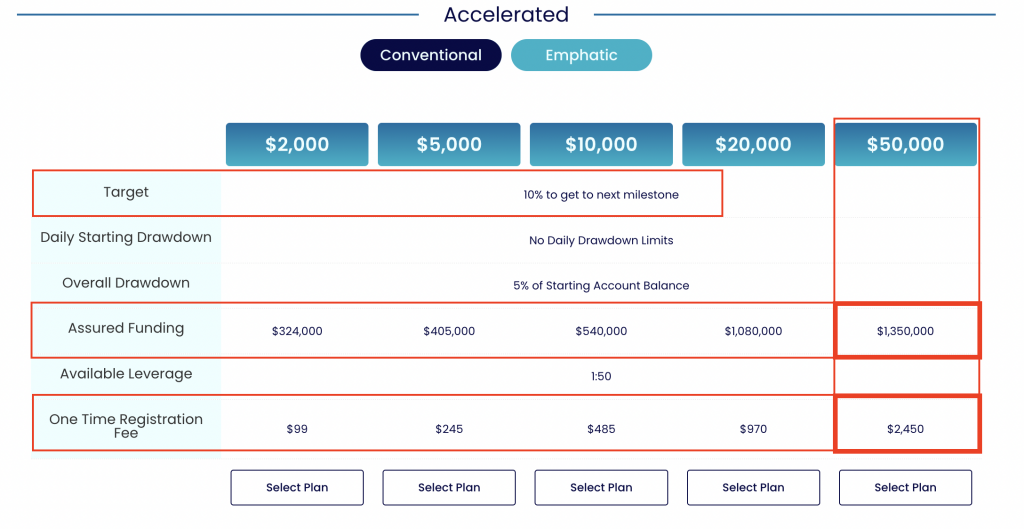Click the $5,000 account size header
Viewport: 1024px width, 529px height.
click(x=449, y=144)
